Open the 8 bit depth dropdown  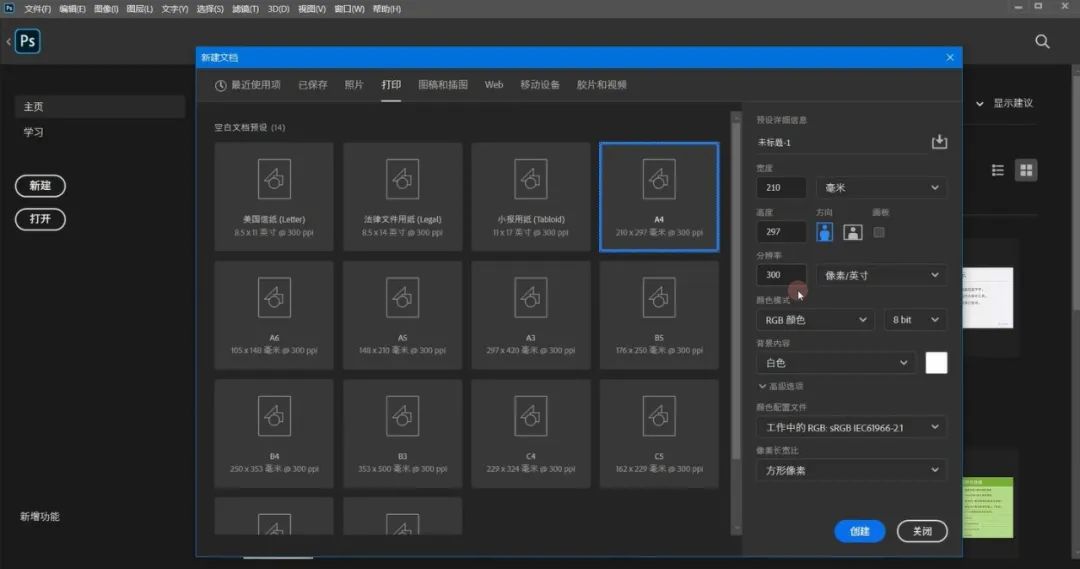point(915,320)
